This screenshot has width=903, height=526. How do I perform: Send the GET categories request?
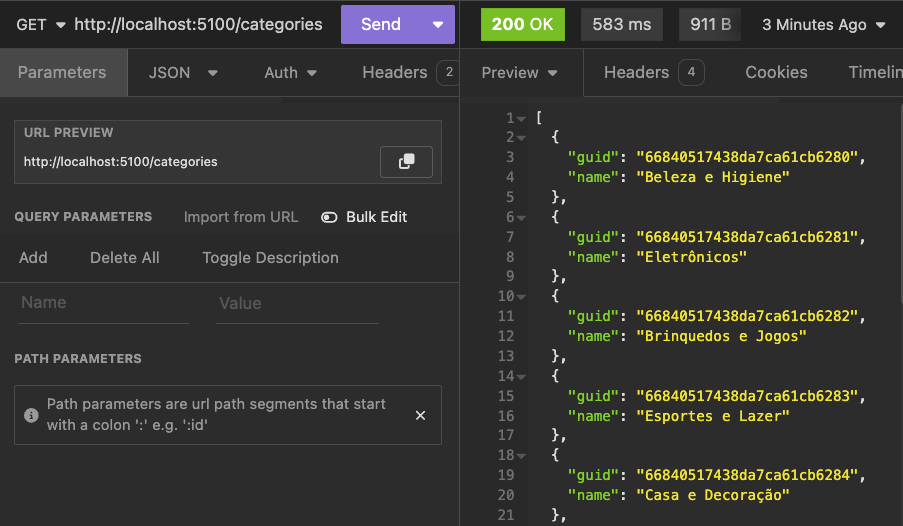click(x=380, y=24)
